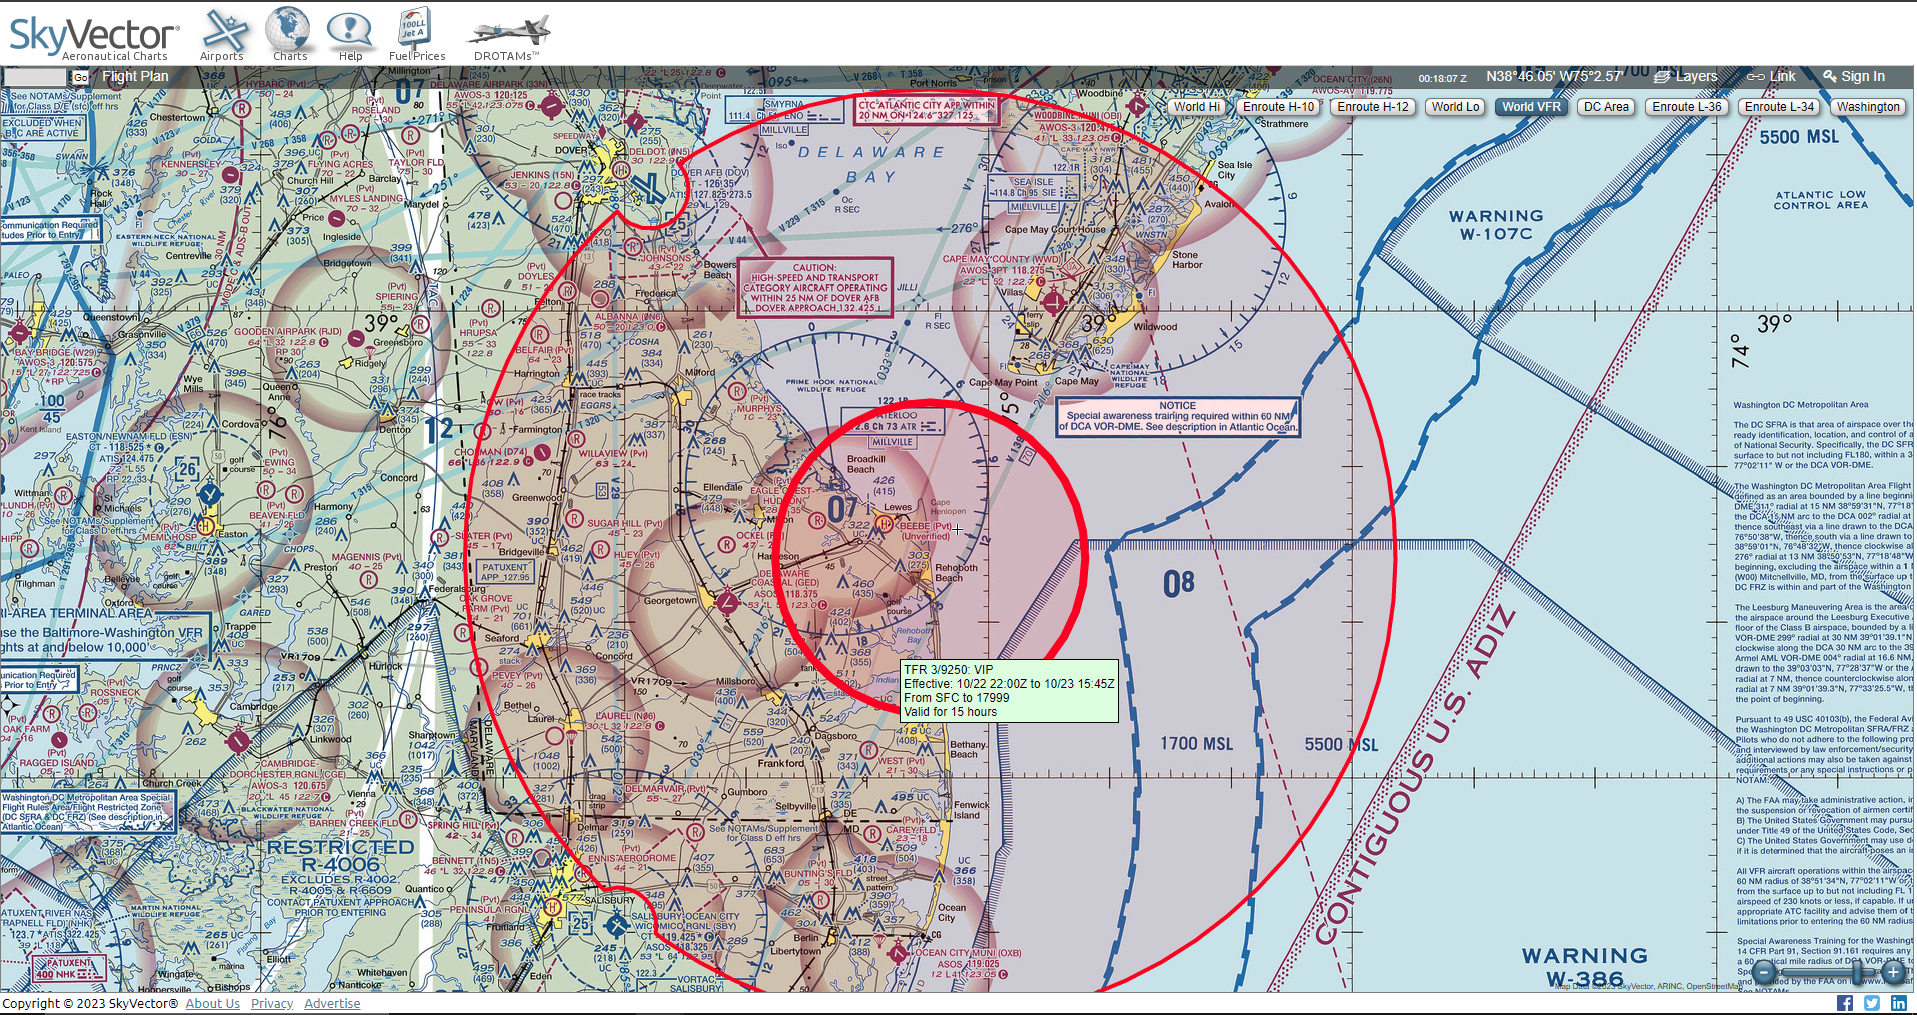The width and height of the screenshot is (1917, 1015).
Task: Click the Smyrna VOR frequency box
Action: tap(784, 110)
